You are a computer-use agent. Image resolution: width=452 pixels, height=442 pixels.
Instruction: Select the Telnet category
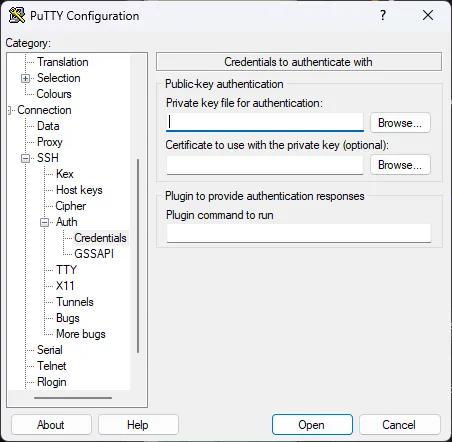52,366
